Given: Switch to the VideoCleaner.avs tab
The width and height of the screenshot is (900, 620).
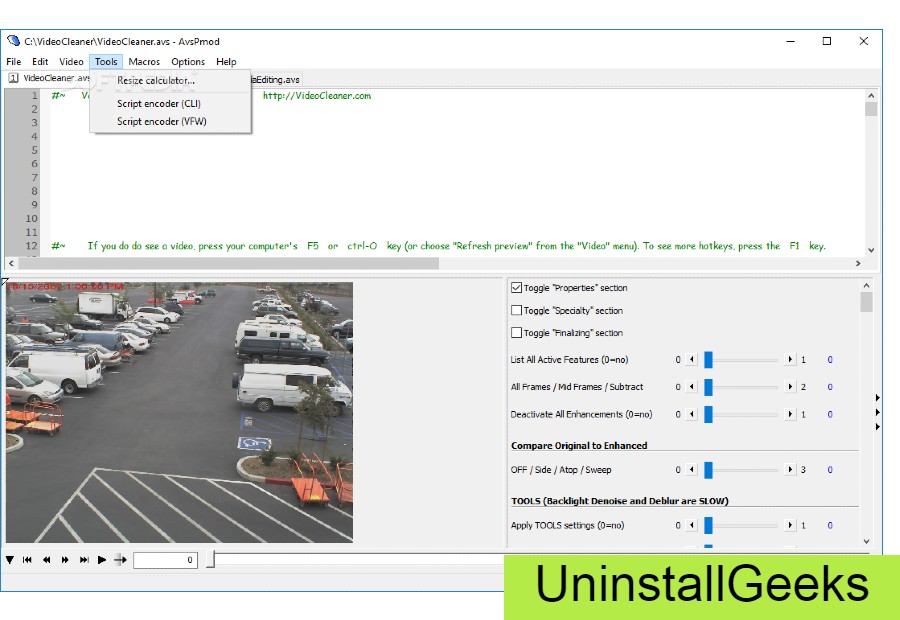Looking at the screenshot, I should (49, 78).
